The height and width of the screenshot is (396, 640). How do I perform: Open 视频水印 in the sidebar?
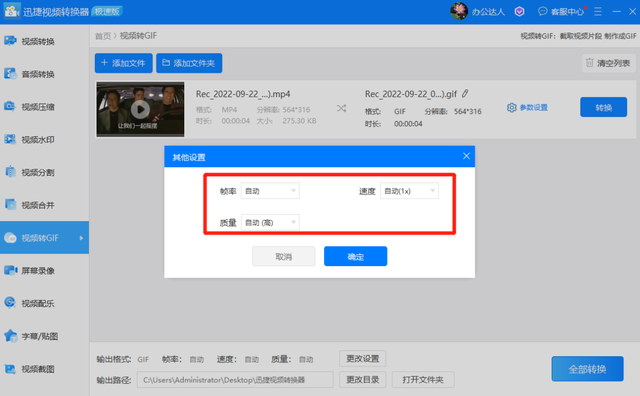44,139
